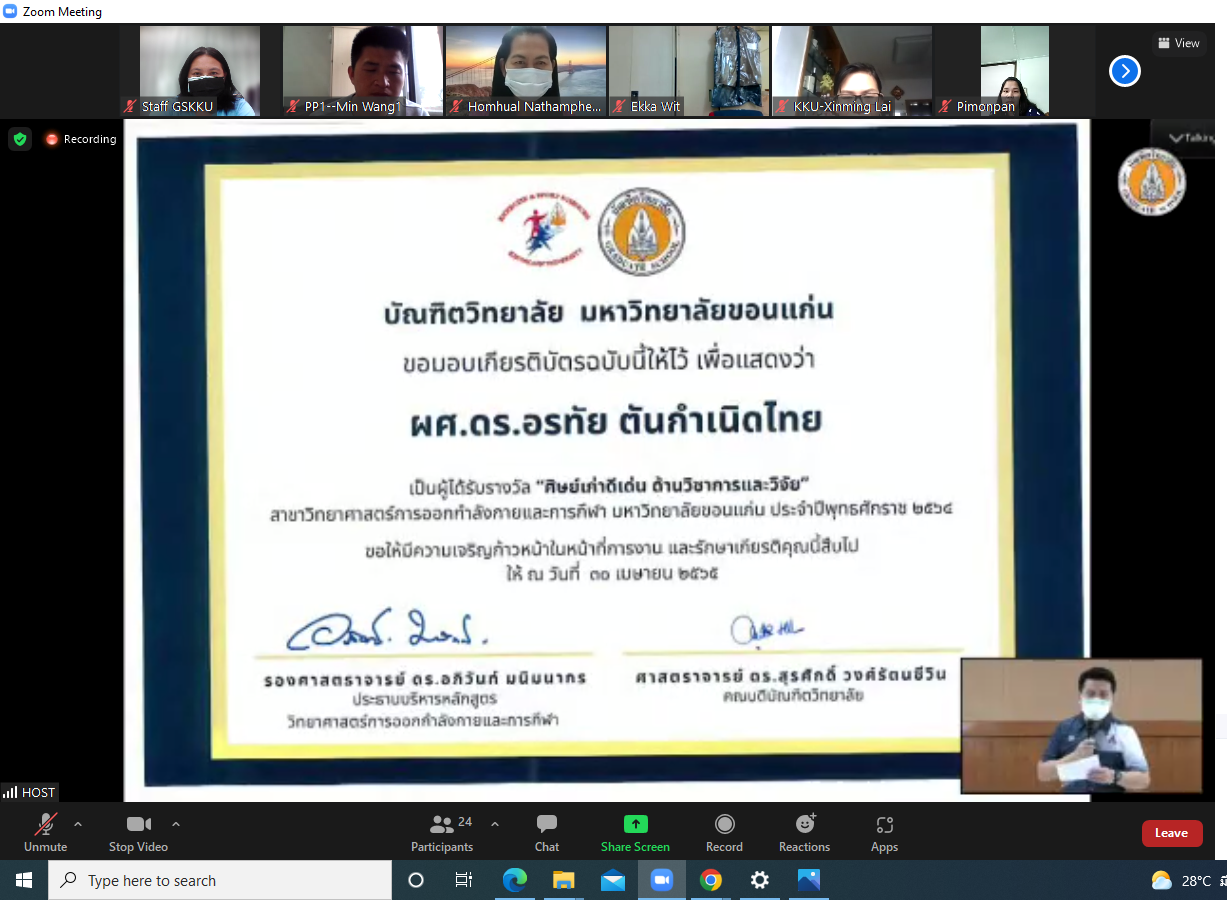Click the Windows search box
Viewport: 1227px width, 900px height.
point(220,880)
